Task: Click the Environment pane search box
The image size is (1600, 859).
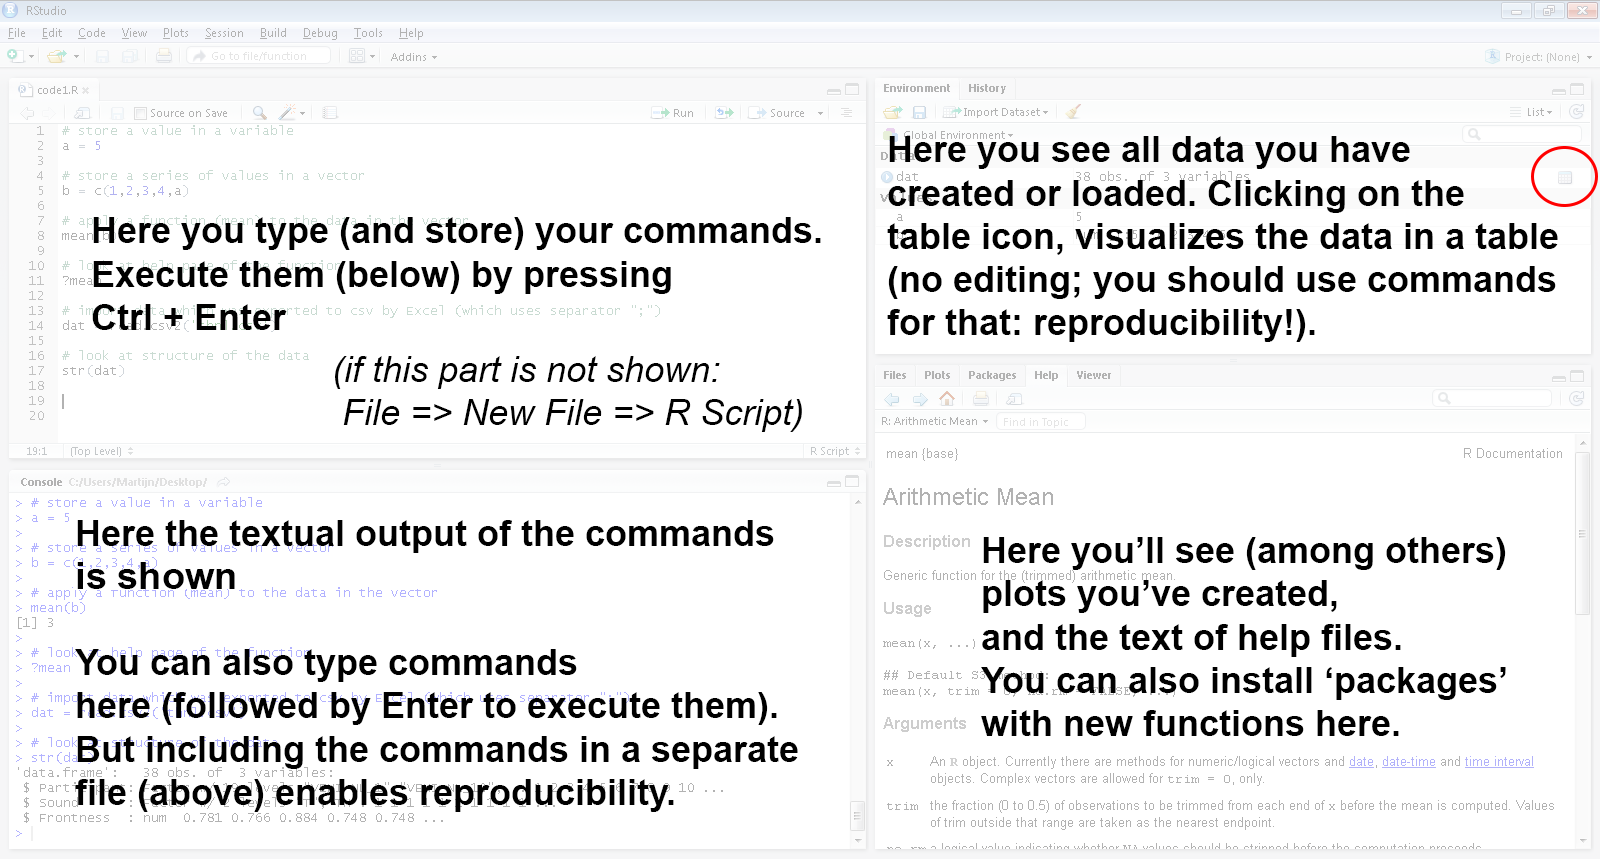Action: (1521, 134)
